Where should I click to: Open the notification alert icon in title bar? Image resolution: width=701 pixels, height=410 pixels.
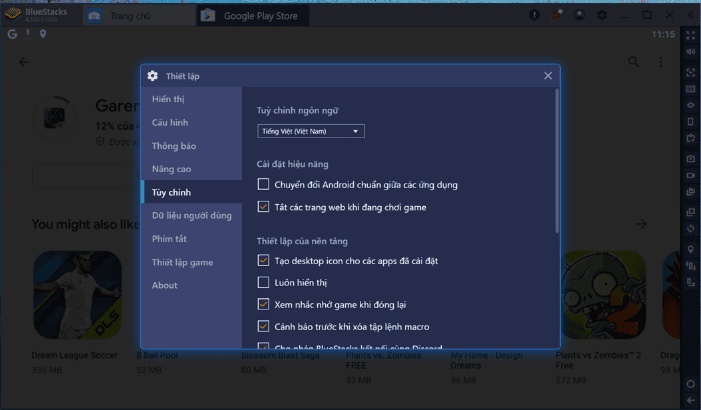(534, 15)
